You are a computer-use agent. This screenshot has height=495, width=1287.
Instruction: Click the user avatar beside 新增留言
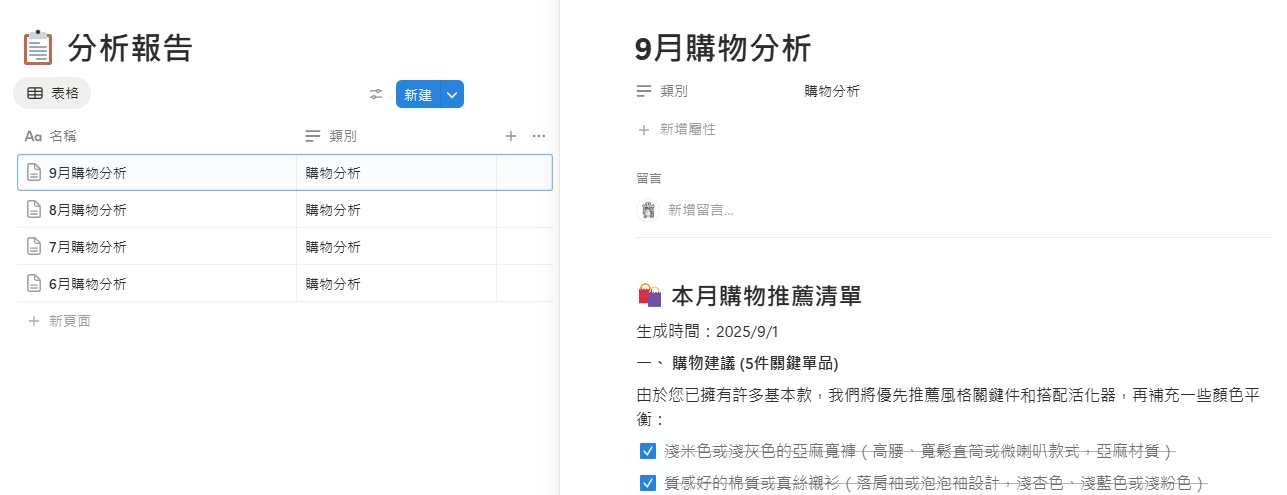(648, 210)
